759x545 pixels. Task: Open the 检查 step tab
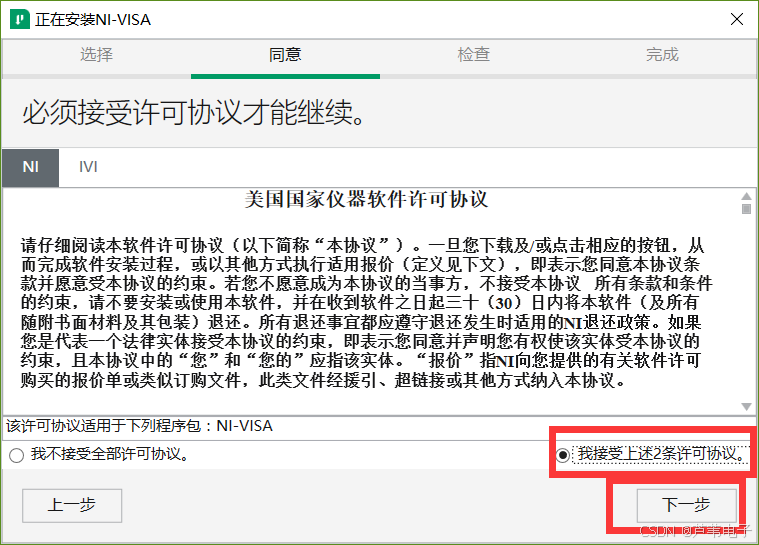474,55
